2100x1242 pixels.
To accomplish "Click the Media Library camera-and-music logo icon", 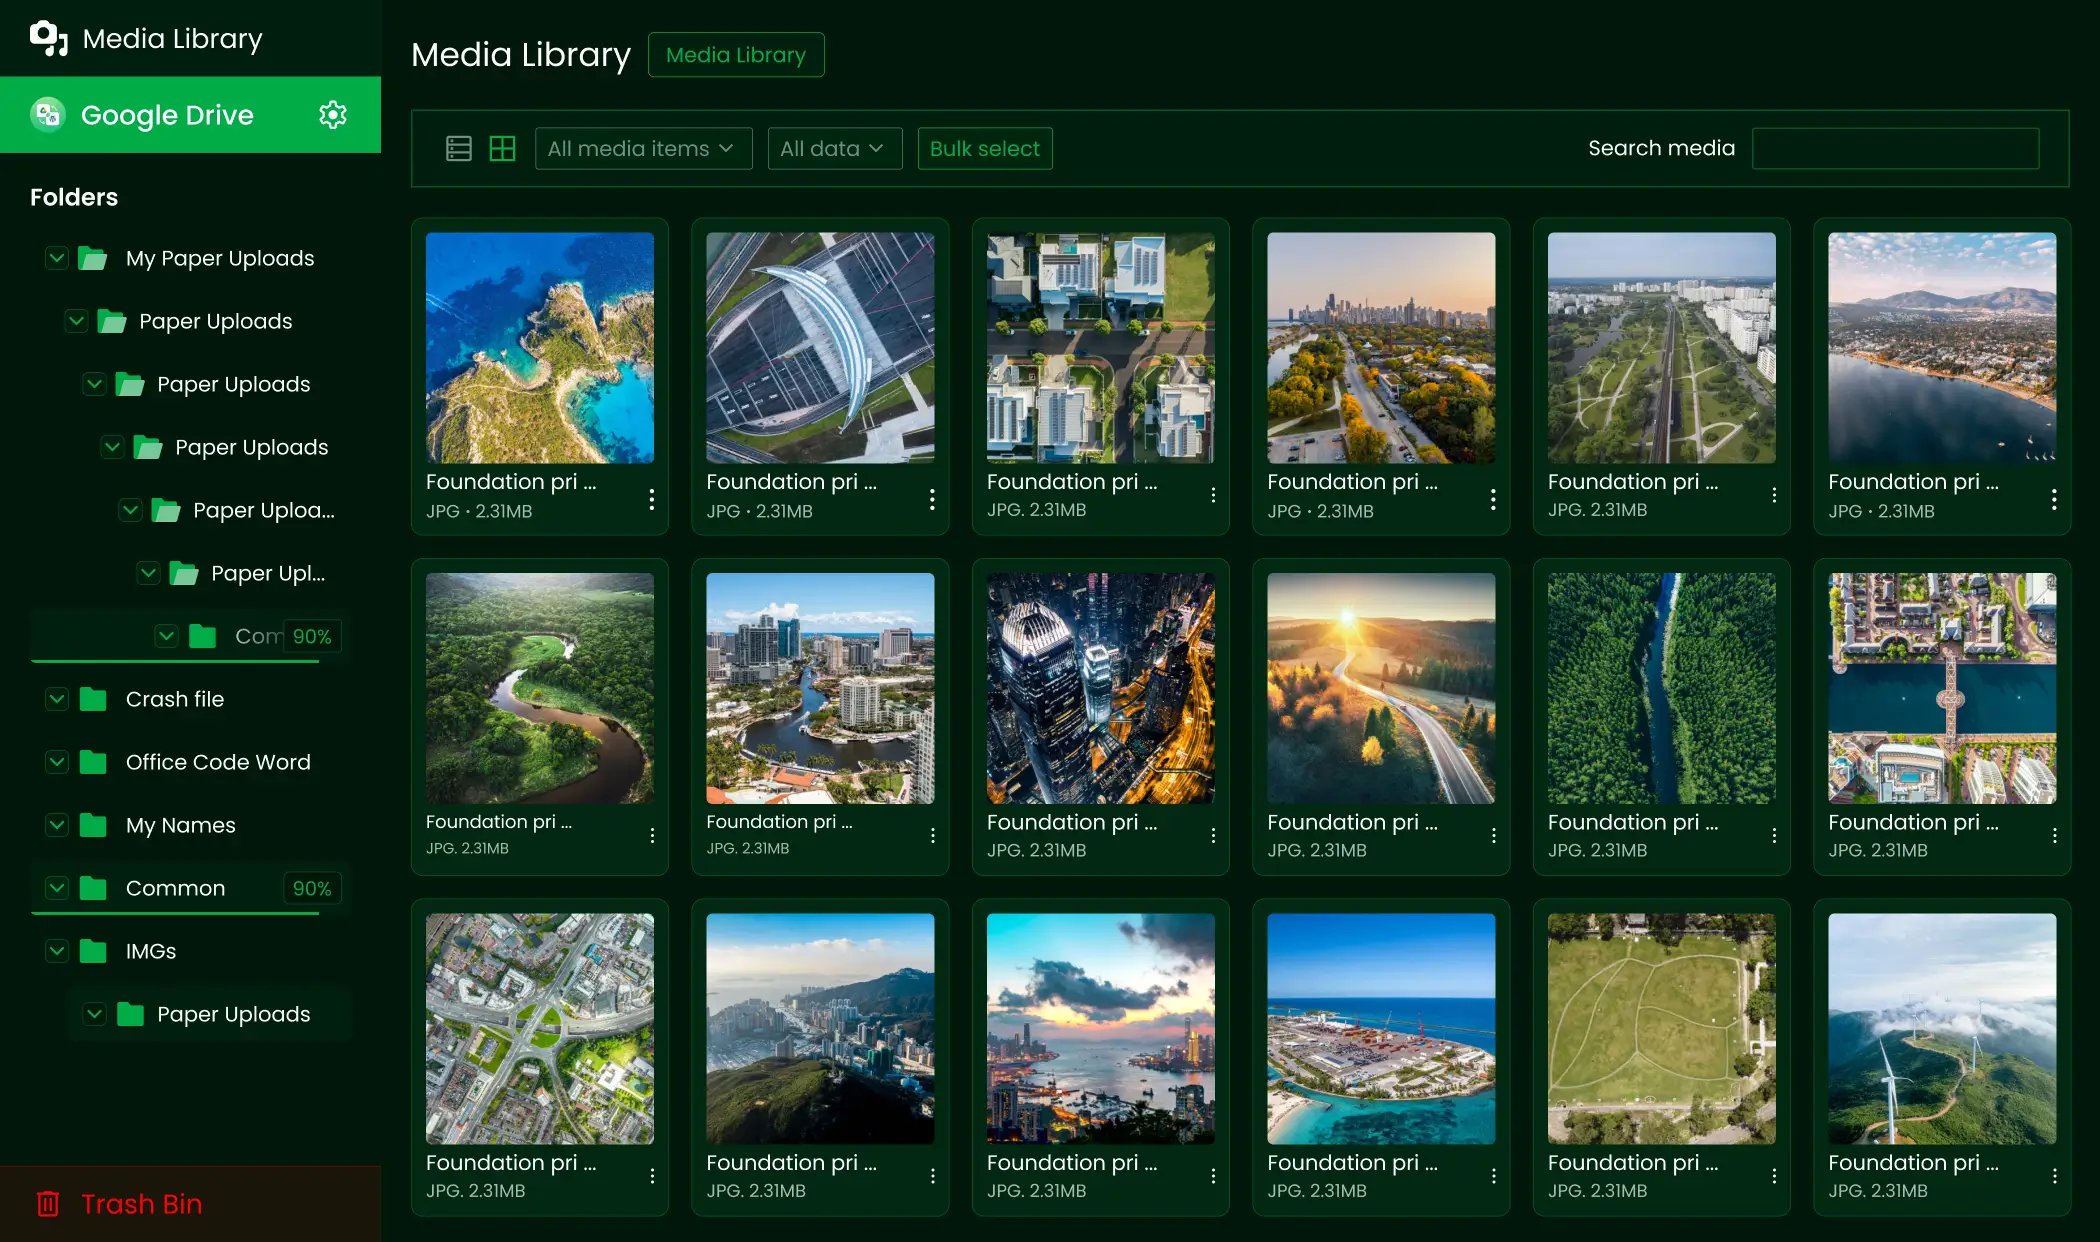I will coord(47,38).
